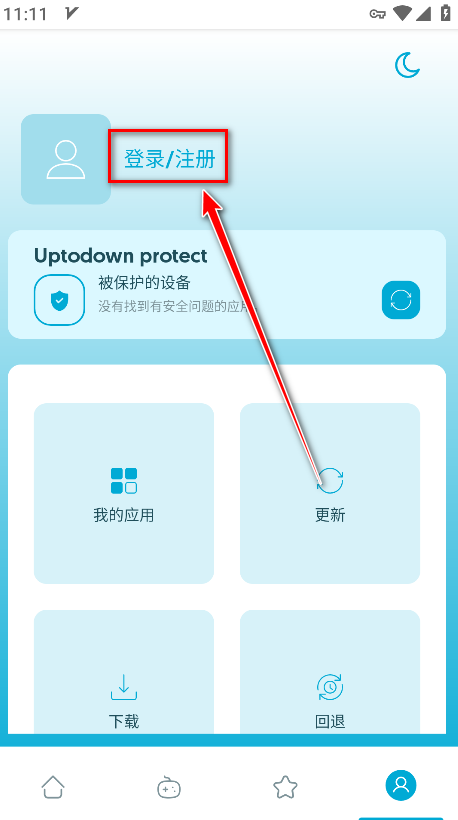
Task: Click the circular arrows update icon
Action: pyautogui.click(x=330, y=481)
